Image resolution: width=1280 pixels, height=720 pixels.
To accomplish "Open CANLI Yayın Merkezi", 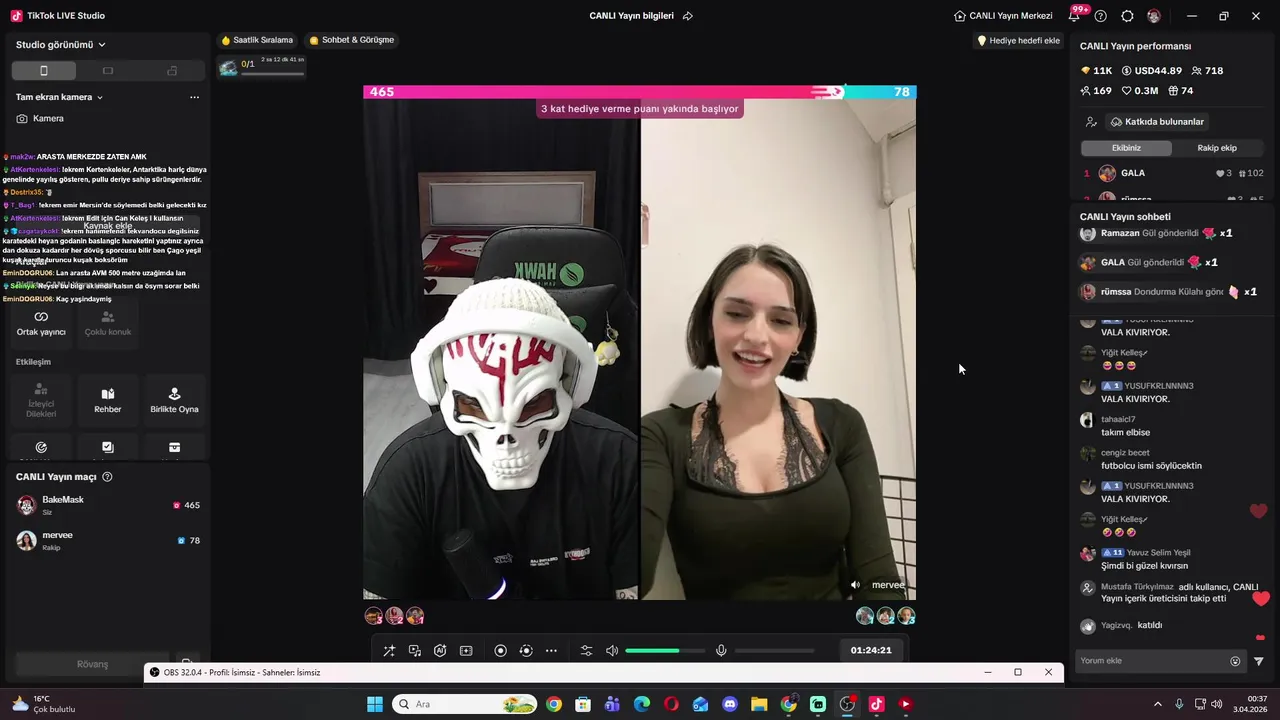I will click(1003, 16).
